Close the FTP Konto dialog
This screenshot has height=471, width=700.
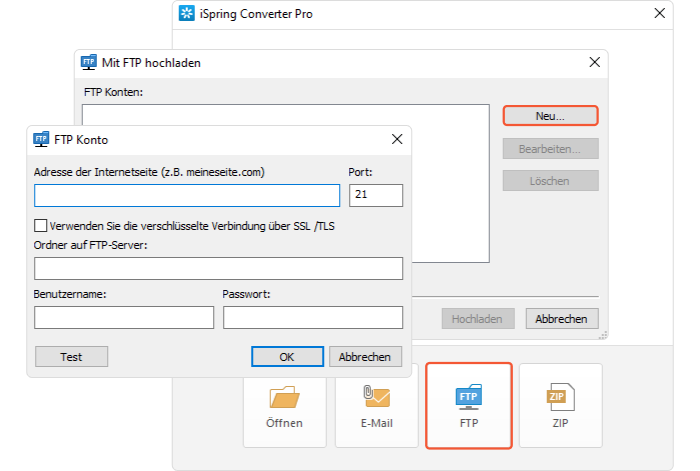coord(397,139)
